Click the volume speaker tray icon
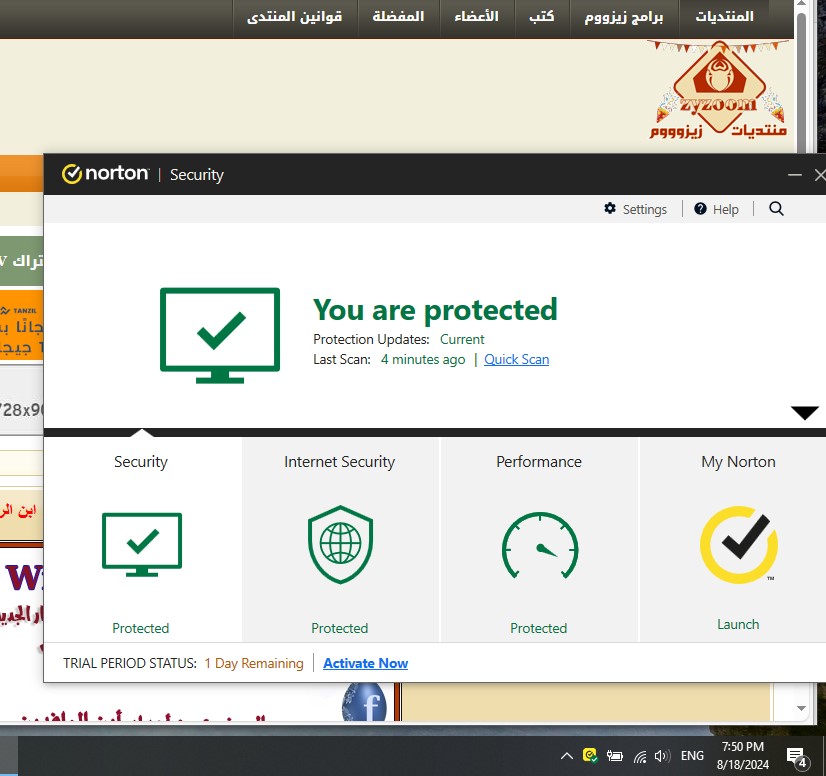 coord(662,756)
